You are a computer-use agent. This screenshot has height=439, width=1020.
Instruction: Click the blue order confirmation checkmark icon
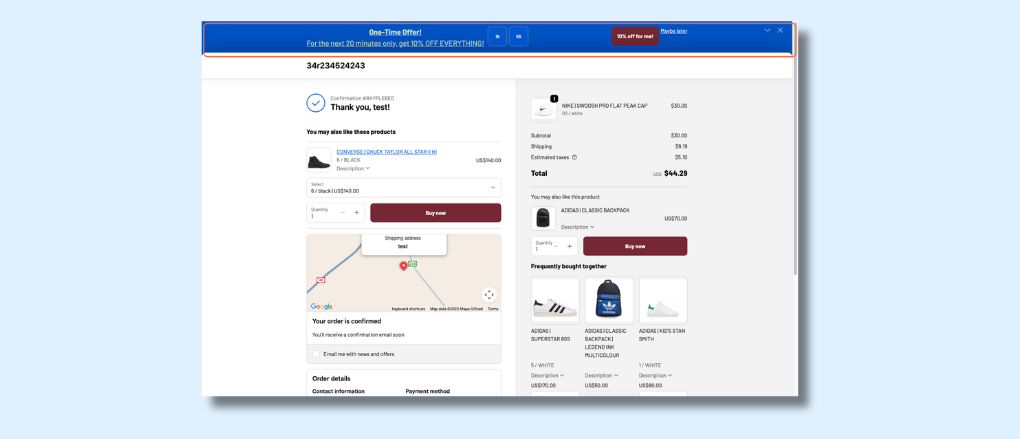click(315, 103)
